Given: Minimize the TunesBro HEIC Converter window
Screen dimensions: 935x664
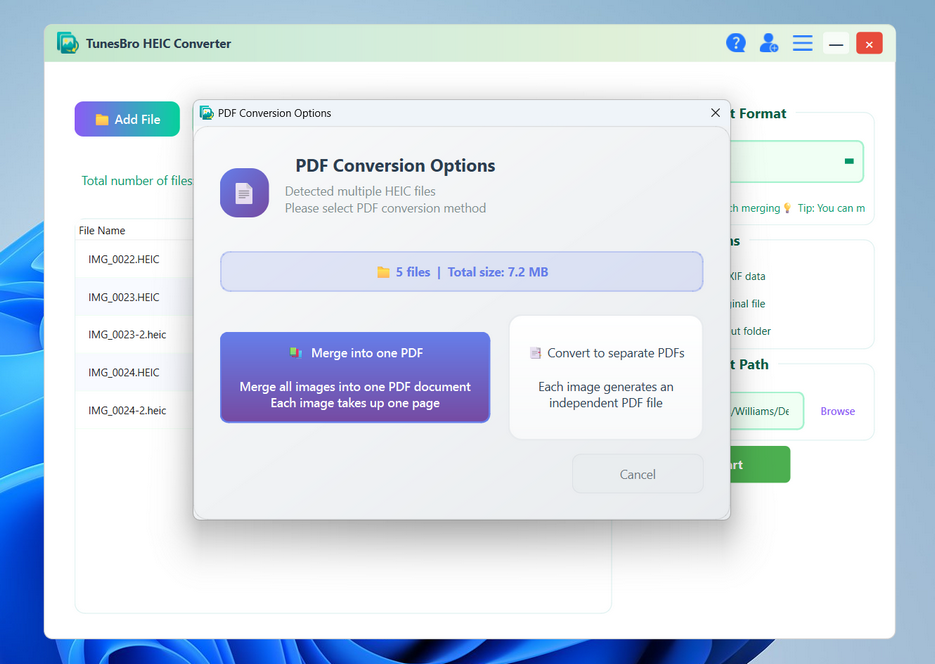Looking at the screenshot, I should tap(836, 44).
